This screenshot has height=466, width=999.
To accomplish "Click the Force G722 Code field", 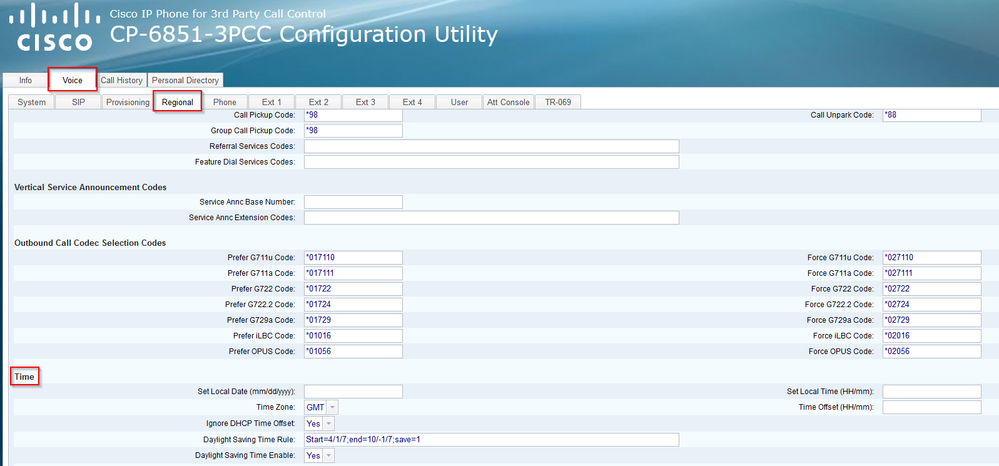I will coord(932,289).
